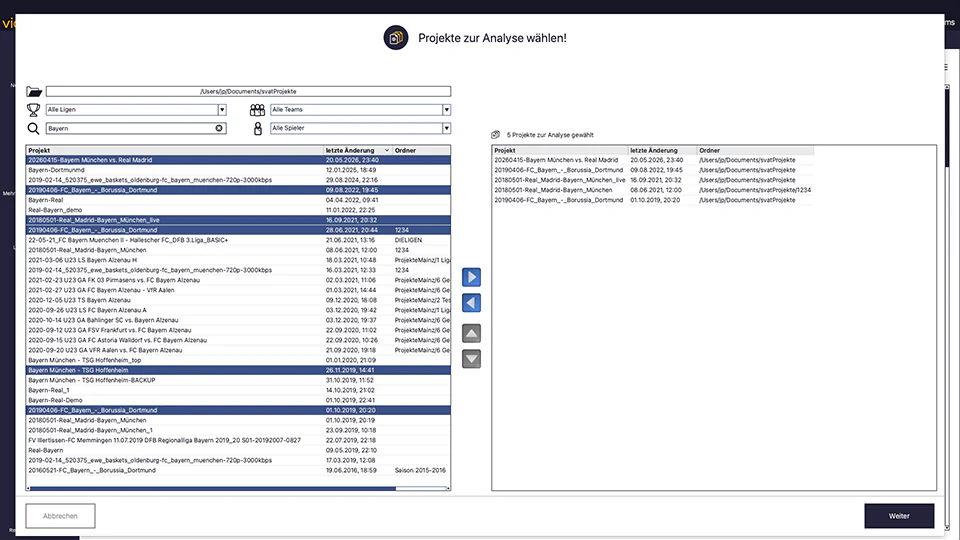Image resolution: width=960 pixels, height=540 pixels.
Task: Add selected projects with the right arrow
Action: pos(471,277)
